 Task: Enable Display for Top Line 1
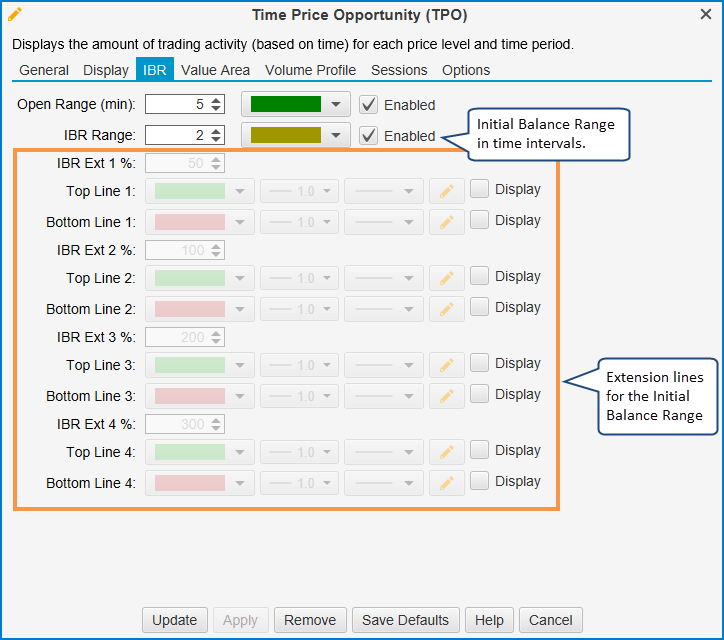click(479, 189)
